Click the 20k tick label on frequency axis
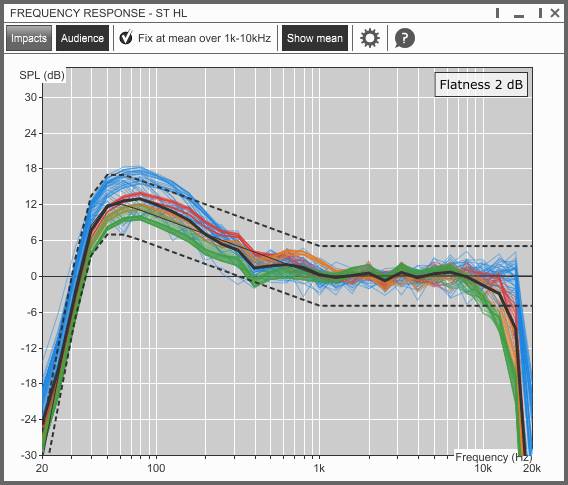 pos(532,468)
